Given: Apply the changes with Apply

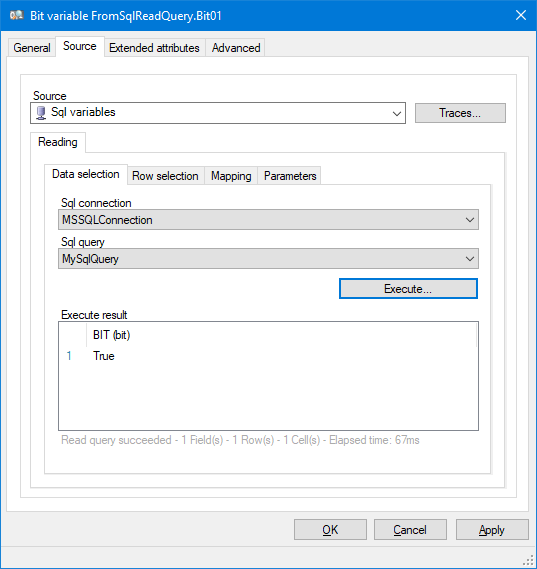Looking at the screenshot, I should pyautogui.click(x=492, y=530).
